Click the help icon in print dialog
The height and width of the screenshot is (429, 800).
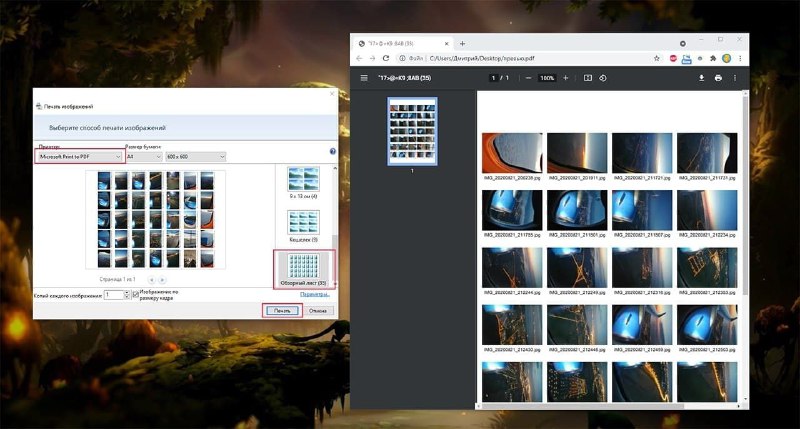tap(333, 151)
